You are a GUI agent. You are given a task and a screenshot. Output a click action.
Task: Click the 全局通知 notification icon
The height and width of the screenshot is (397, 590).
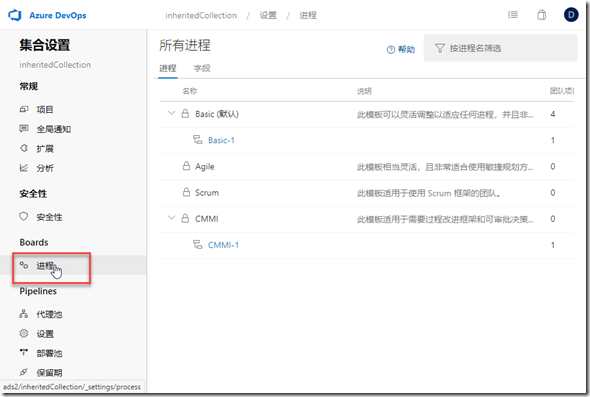pyautogui.click(x=24, y=129)
